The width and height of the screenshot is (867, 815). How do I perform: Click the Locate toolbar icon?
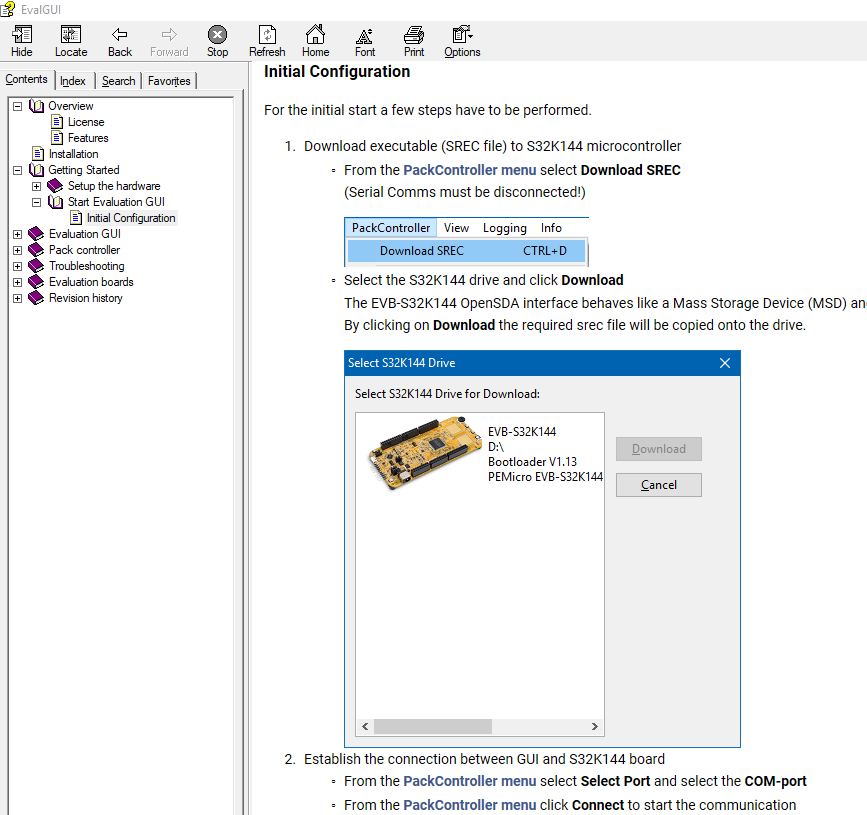(70, 41)
